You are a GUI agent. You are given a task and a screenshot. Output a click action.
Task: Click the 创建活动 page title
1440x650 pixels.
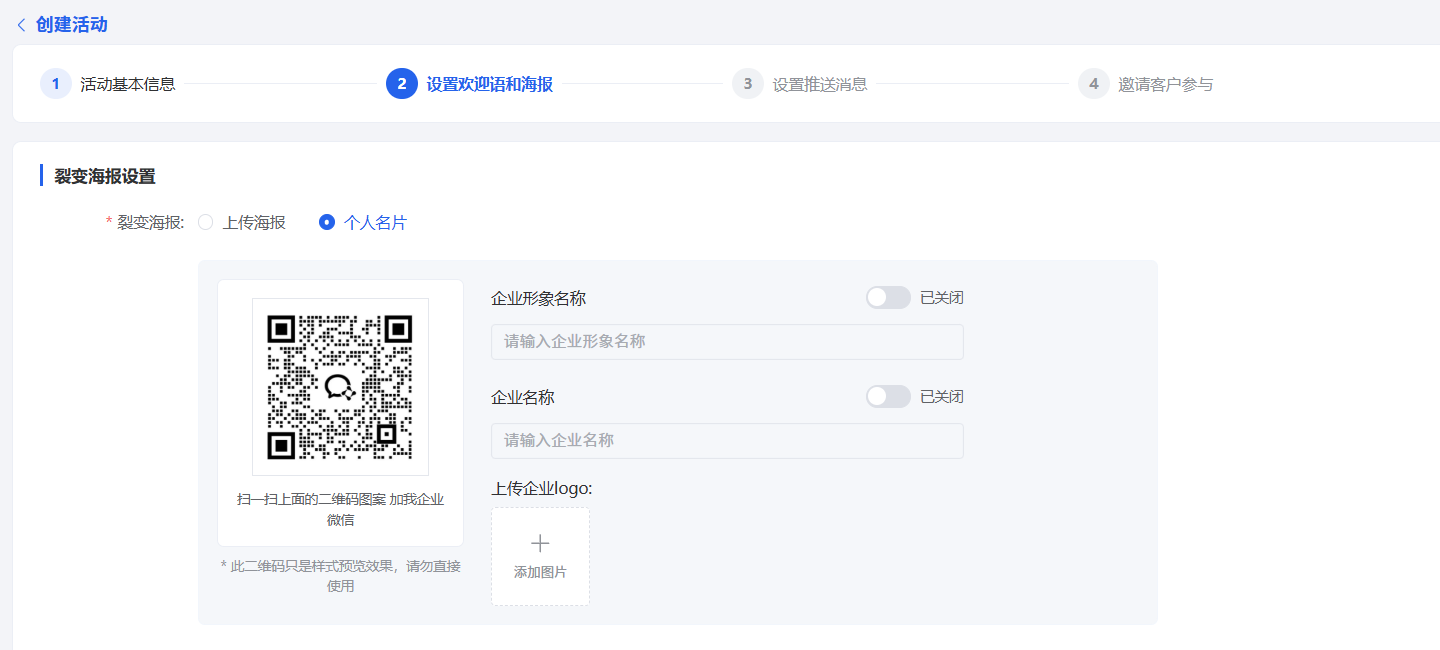[72, 25]
